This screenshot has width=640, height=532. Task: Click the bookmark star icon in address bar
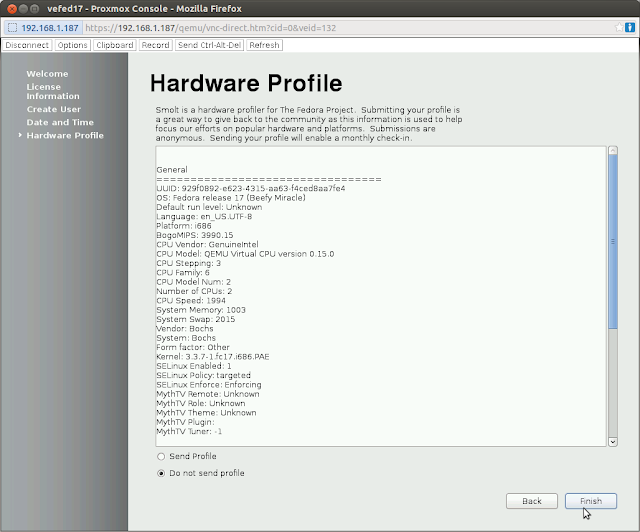coord(619,27)
